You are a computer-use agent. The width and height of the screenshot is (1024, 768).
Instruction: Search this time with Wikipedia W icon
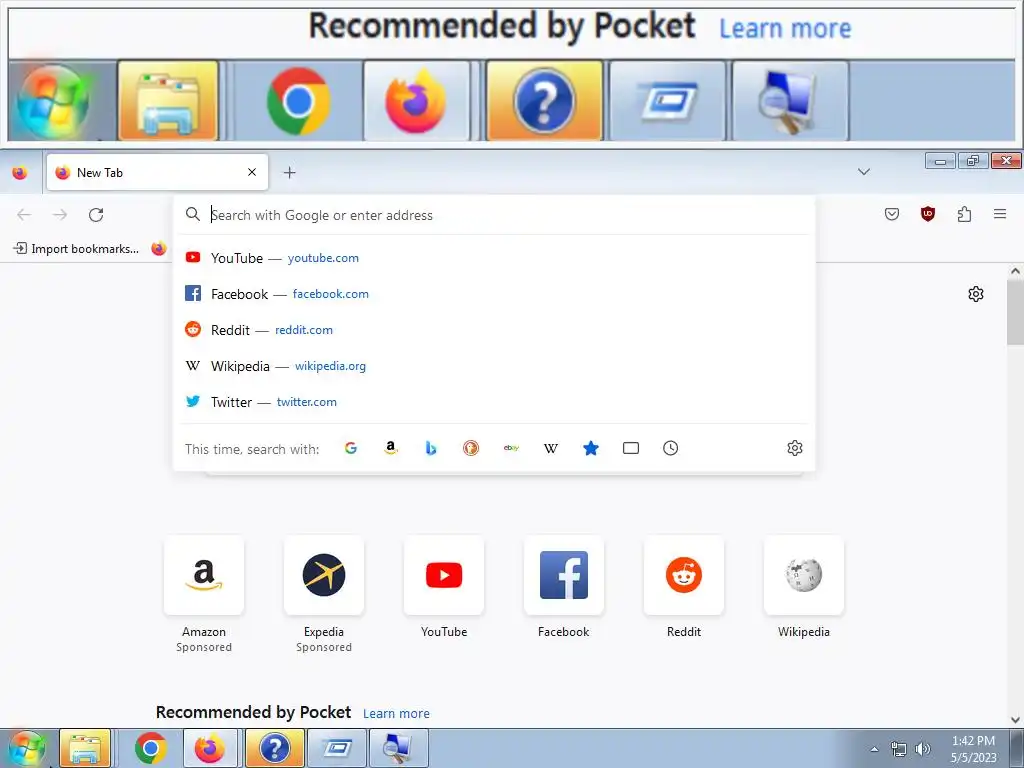[551, 448]
